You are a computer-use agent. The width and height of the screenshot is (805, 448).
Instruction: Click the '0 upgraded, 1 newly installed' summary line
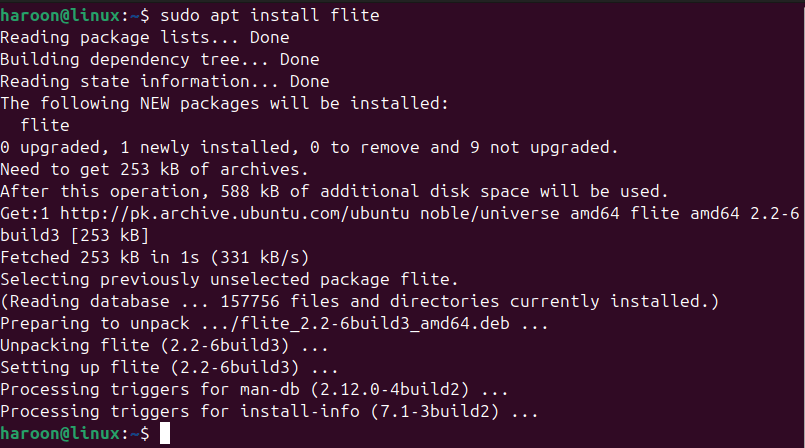[309, 147]
